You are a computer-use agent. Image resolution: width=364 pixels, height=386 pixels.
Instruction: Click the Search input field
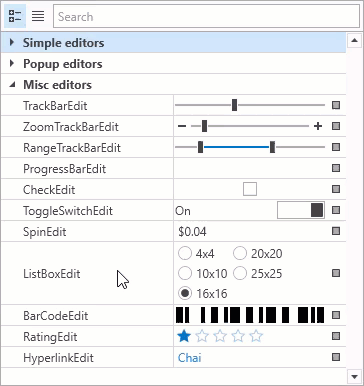[x=206, y=16]
